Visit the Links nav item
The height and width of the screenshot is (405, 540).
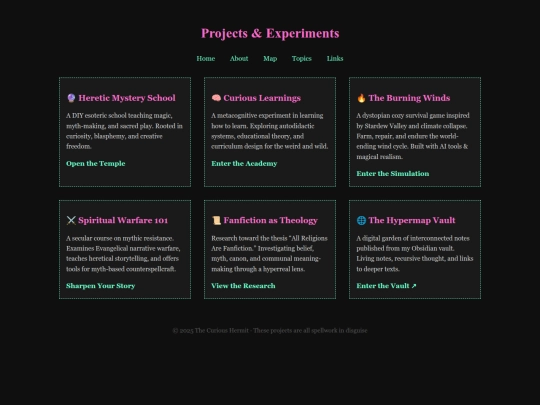point(335,59)
